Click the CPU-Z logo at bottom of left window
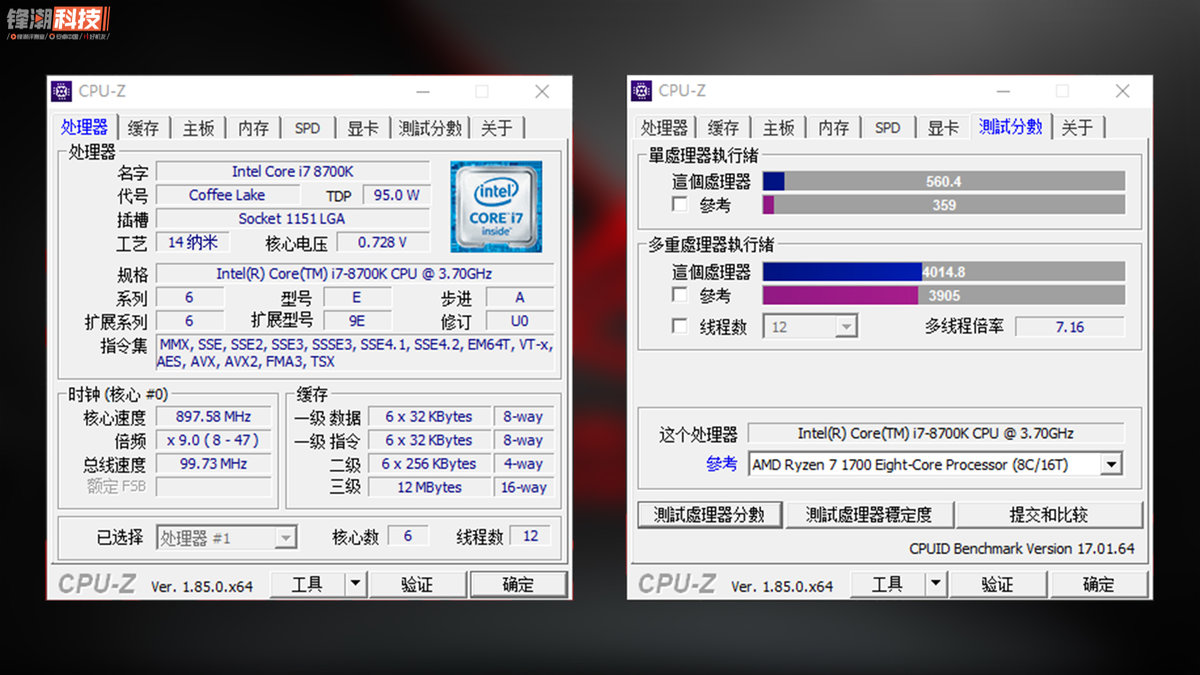Screen dimensions: 1200x675 [96, 583]
